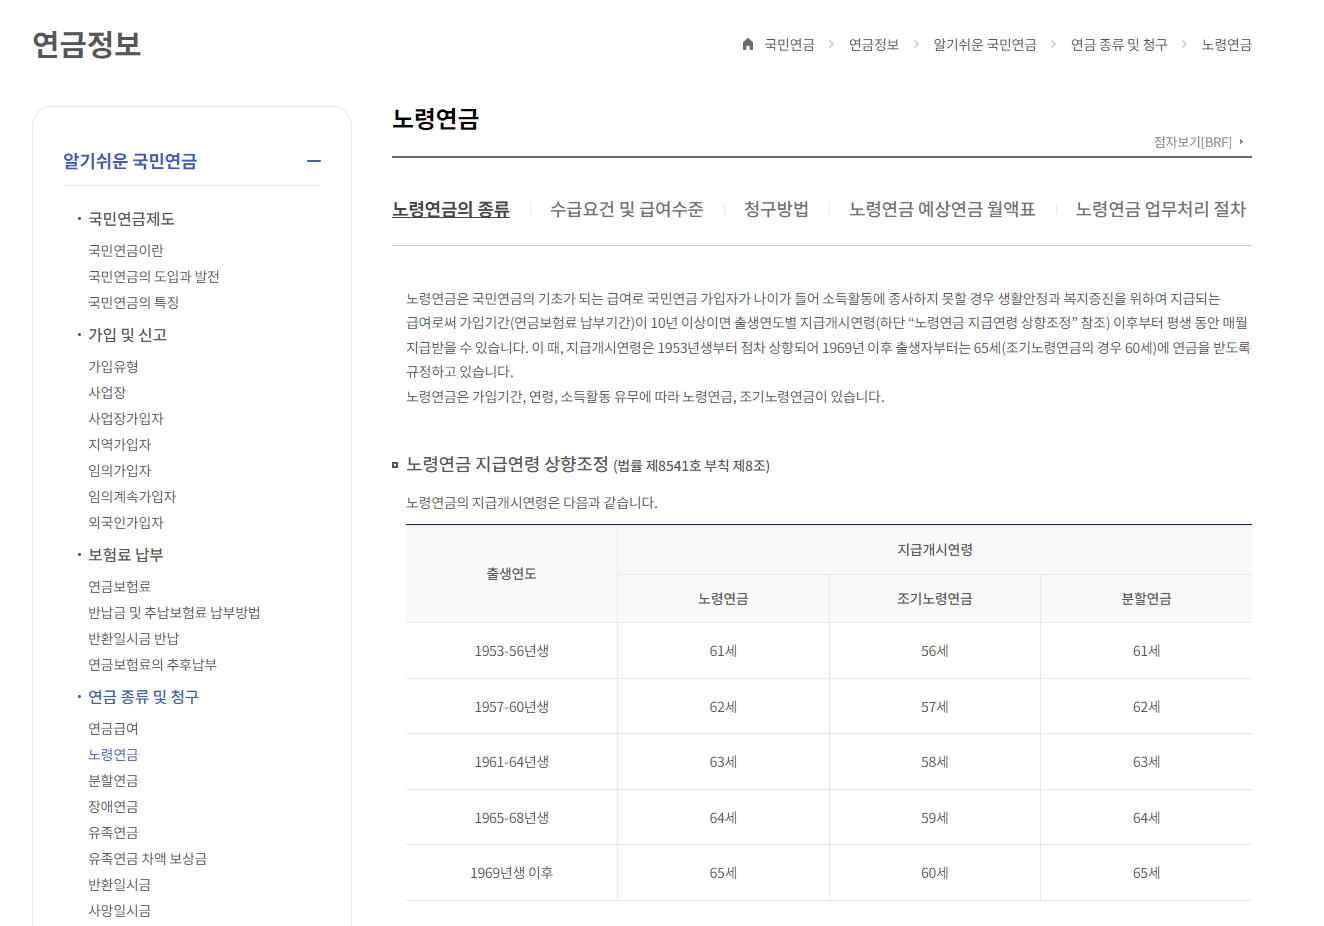This screenshot has height=926, width=1324.
Task: Click the 60세 table cell
Action: point(935,873)
